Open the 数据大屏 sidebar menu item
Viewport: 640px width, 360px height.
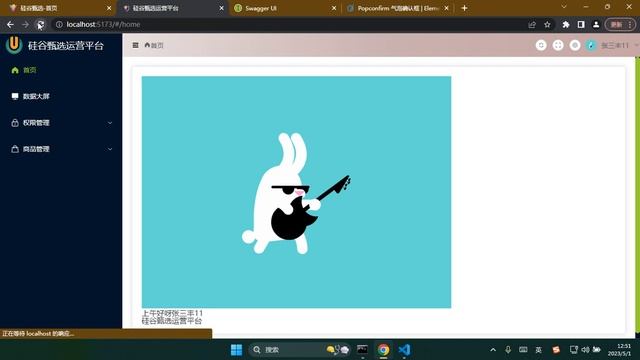pos(61,96)
